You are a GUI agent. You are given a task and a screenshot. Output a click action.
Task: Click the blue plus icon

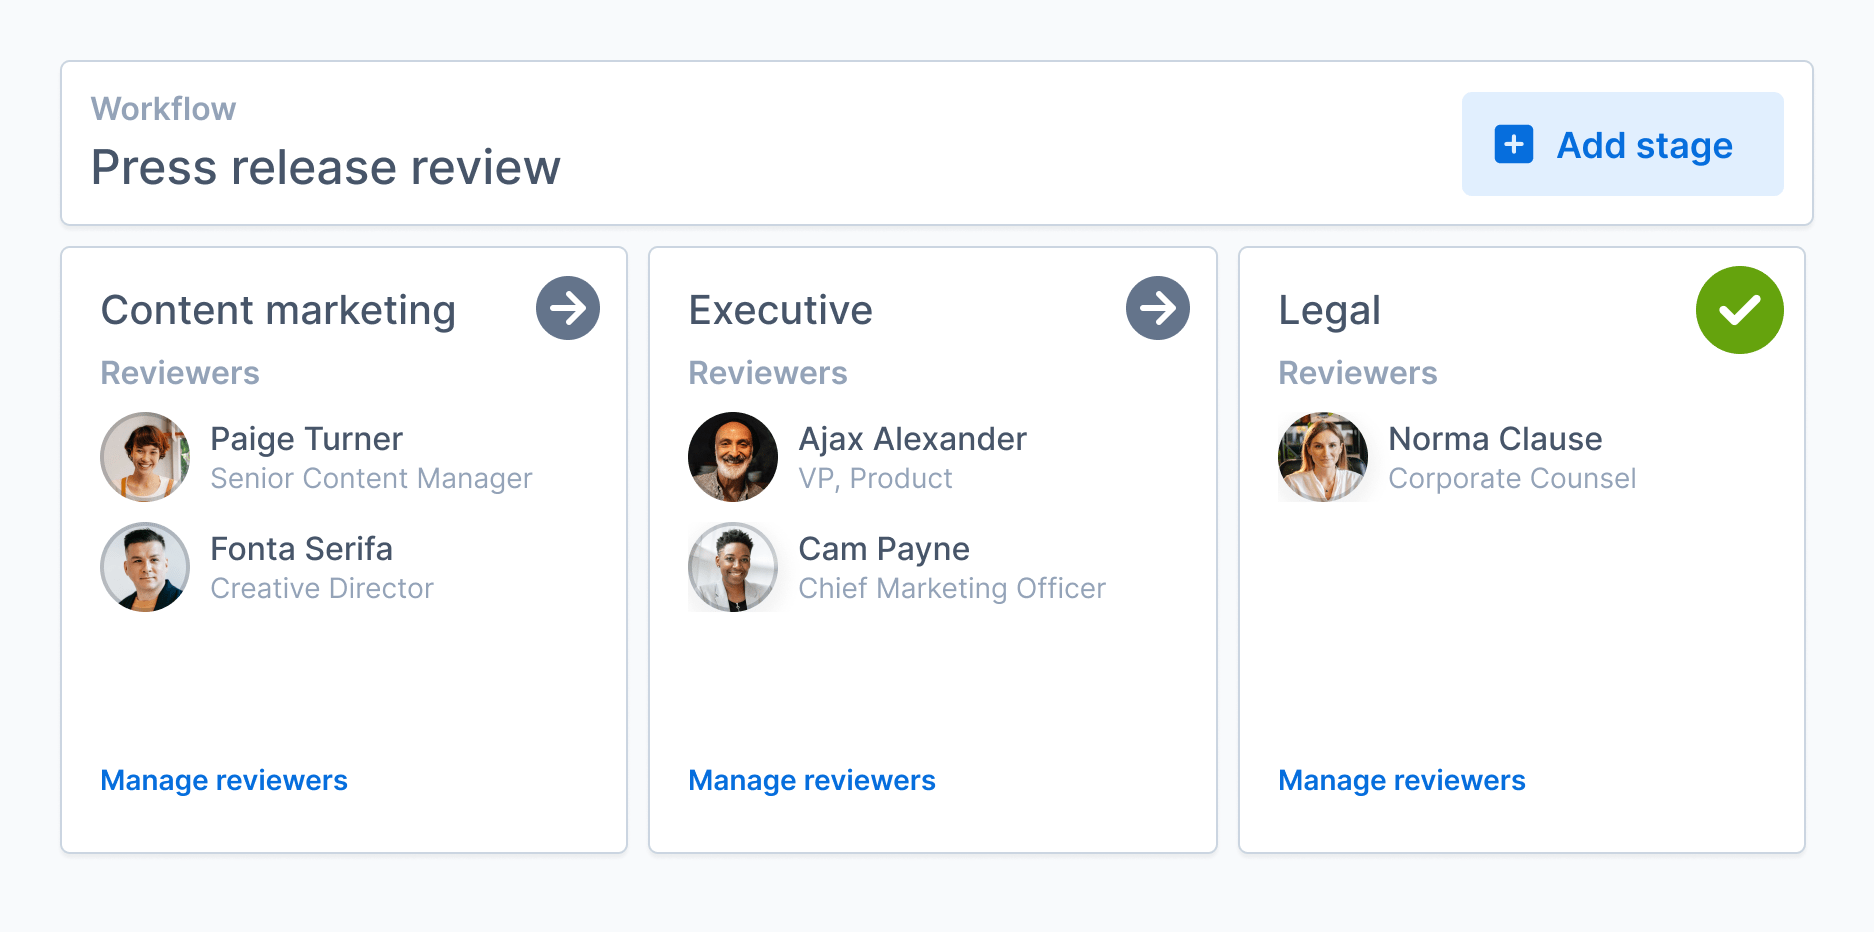[x=1513, y=144]
